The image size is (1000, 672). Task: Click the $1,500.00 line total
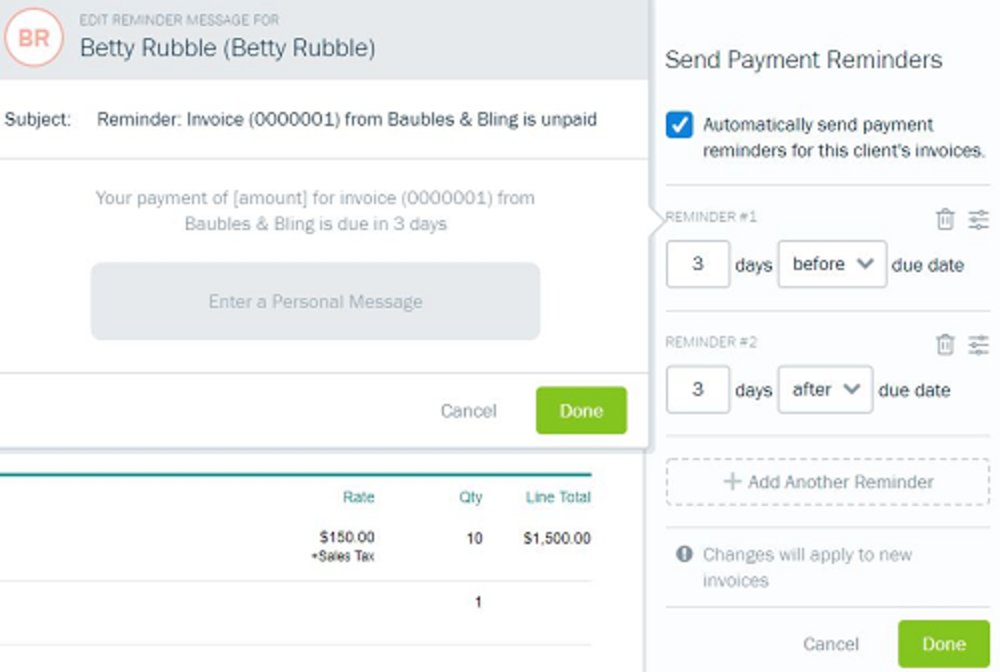coord(557,538)
